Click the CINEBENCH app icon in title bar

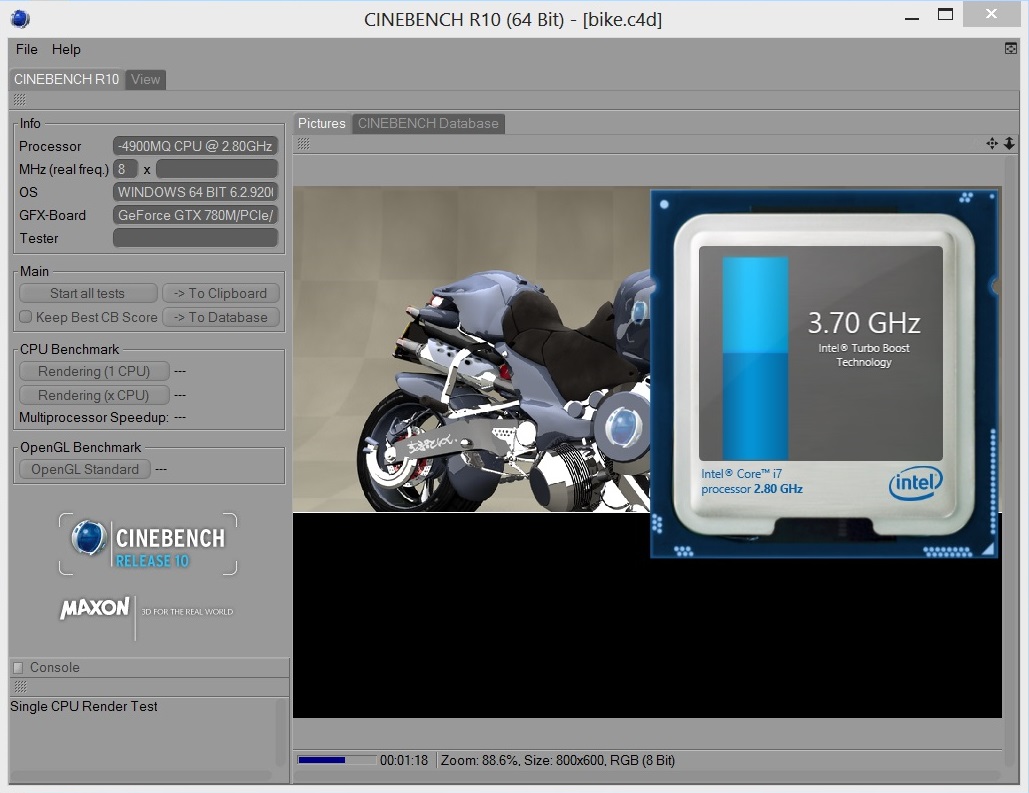pos(20,19)
